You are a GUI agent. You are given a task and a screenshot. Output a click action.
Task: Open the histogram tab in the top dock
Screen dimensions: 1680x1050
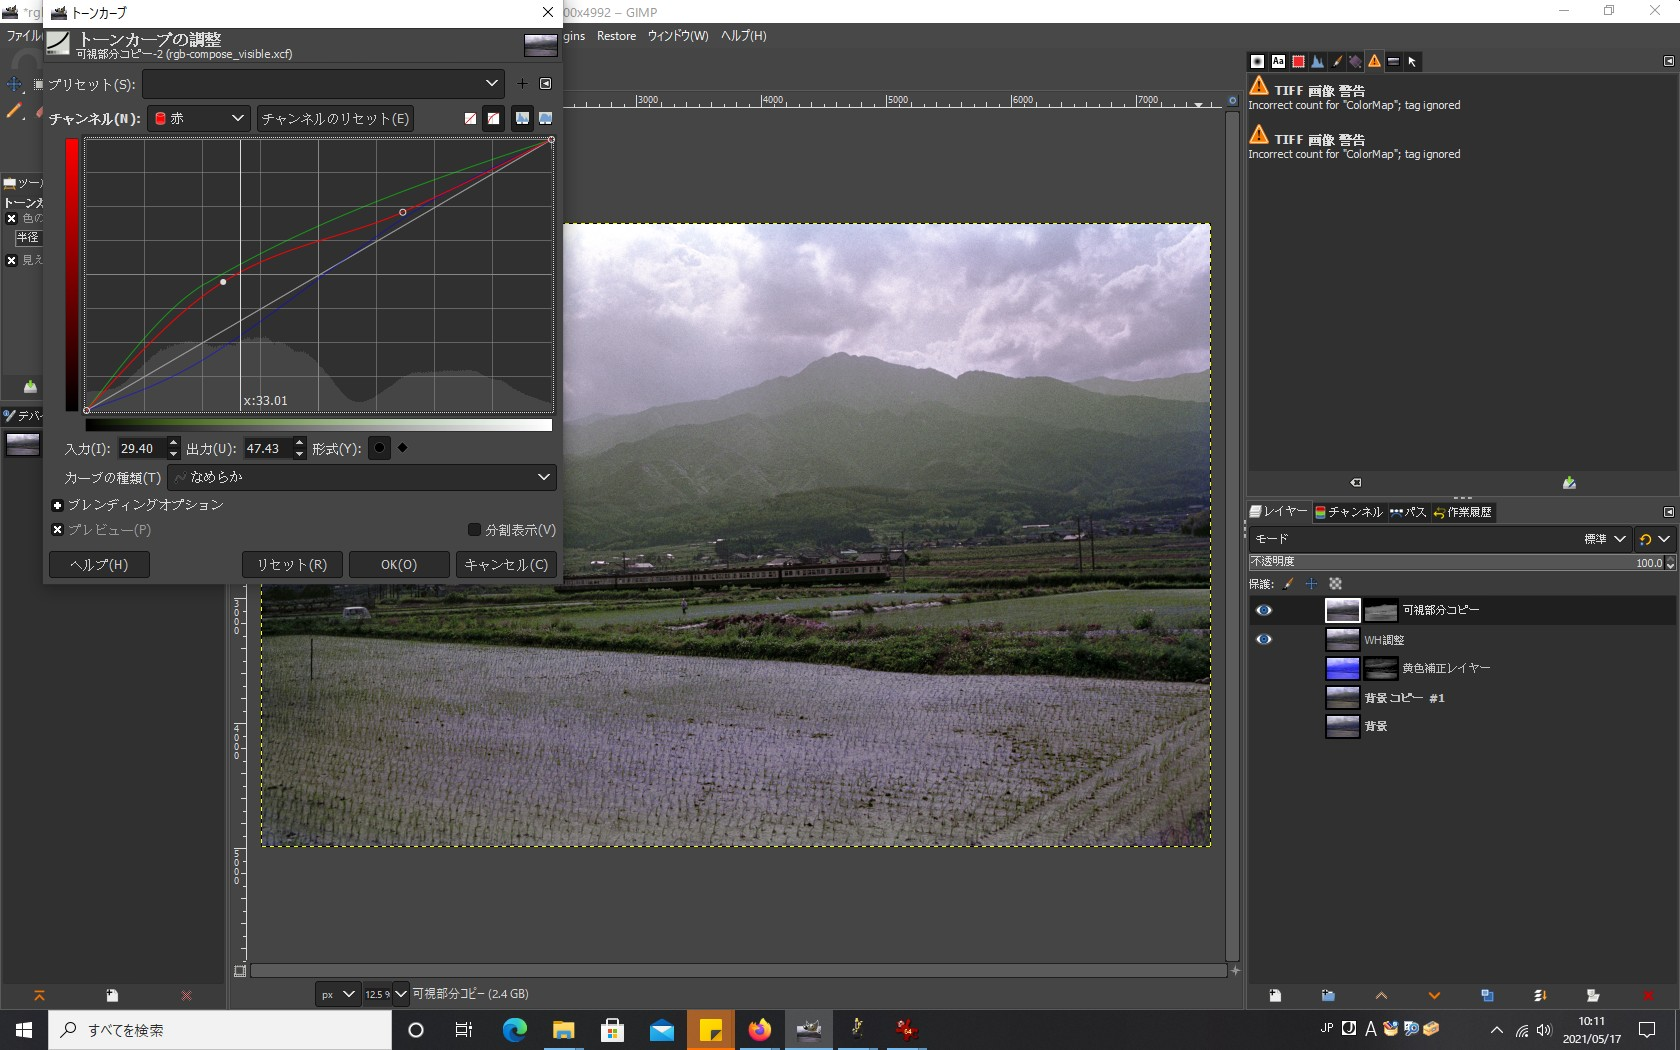(x=1317, y=61)
